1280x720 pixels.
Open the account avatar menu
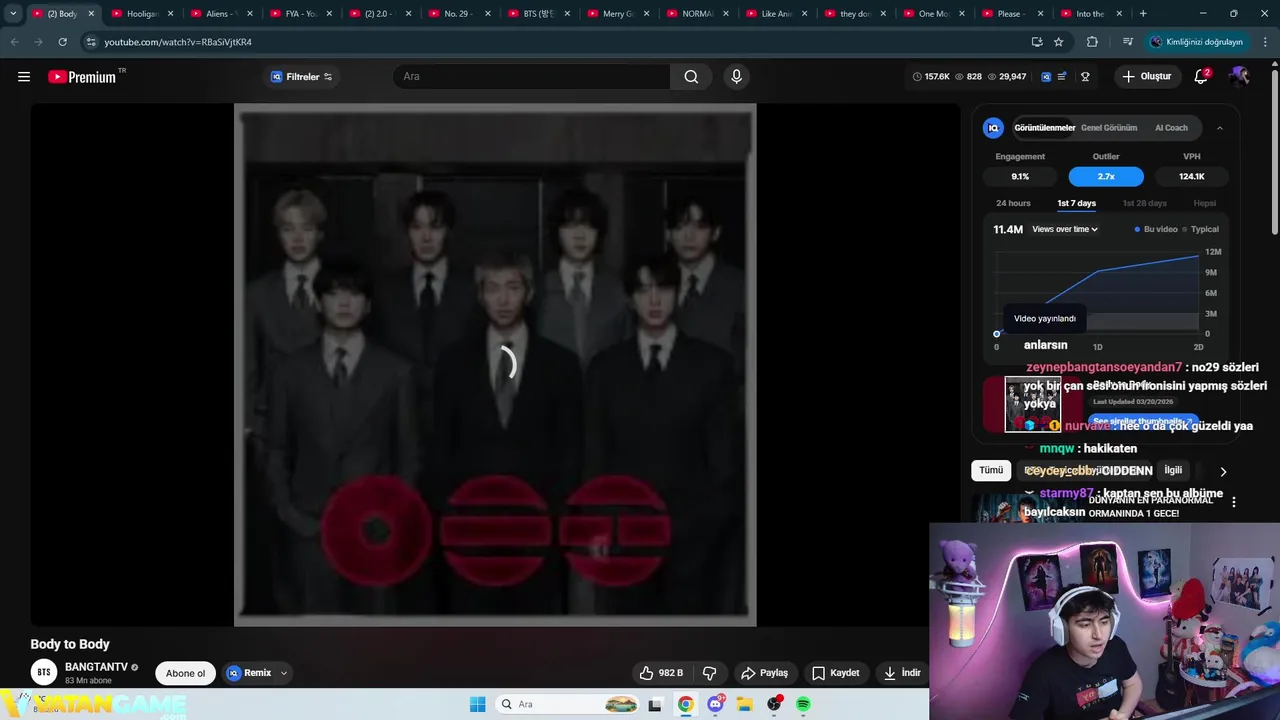pyautogui.click(x=1240, y=77)
